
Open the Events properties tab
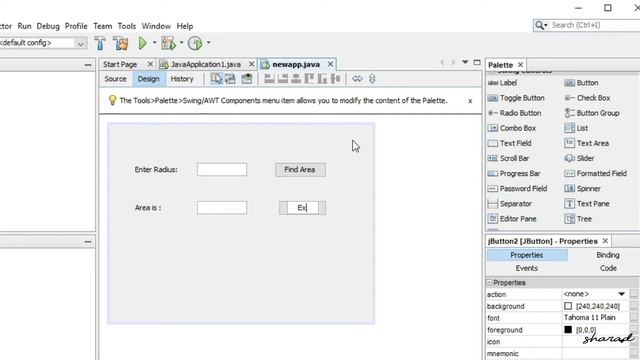(527, 268)
